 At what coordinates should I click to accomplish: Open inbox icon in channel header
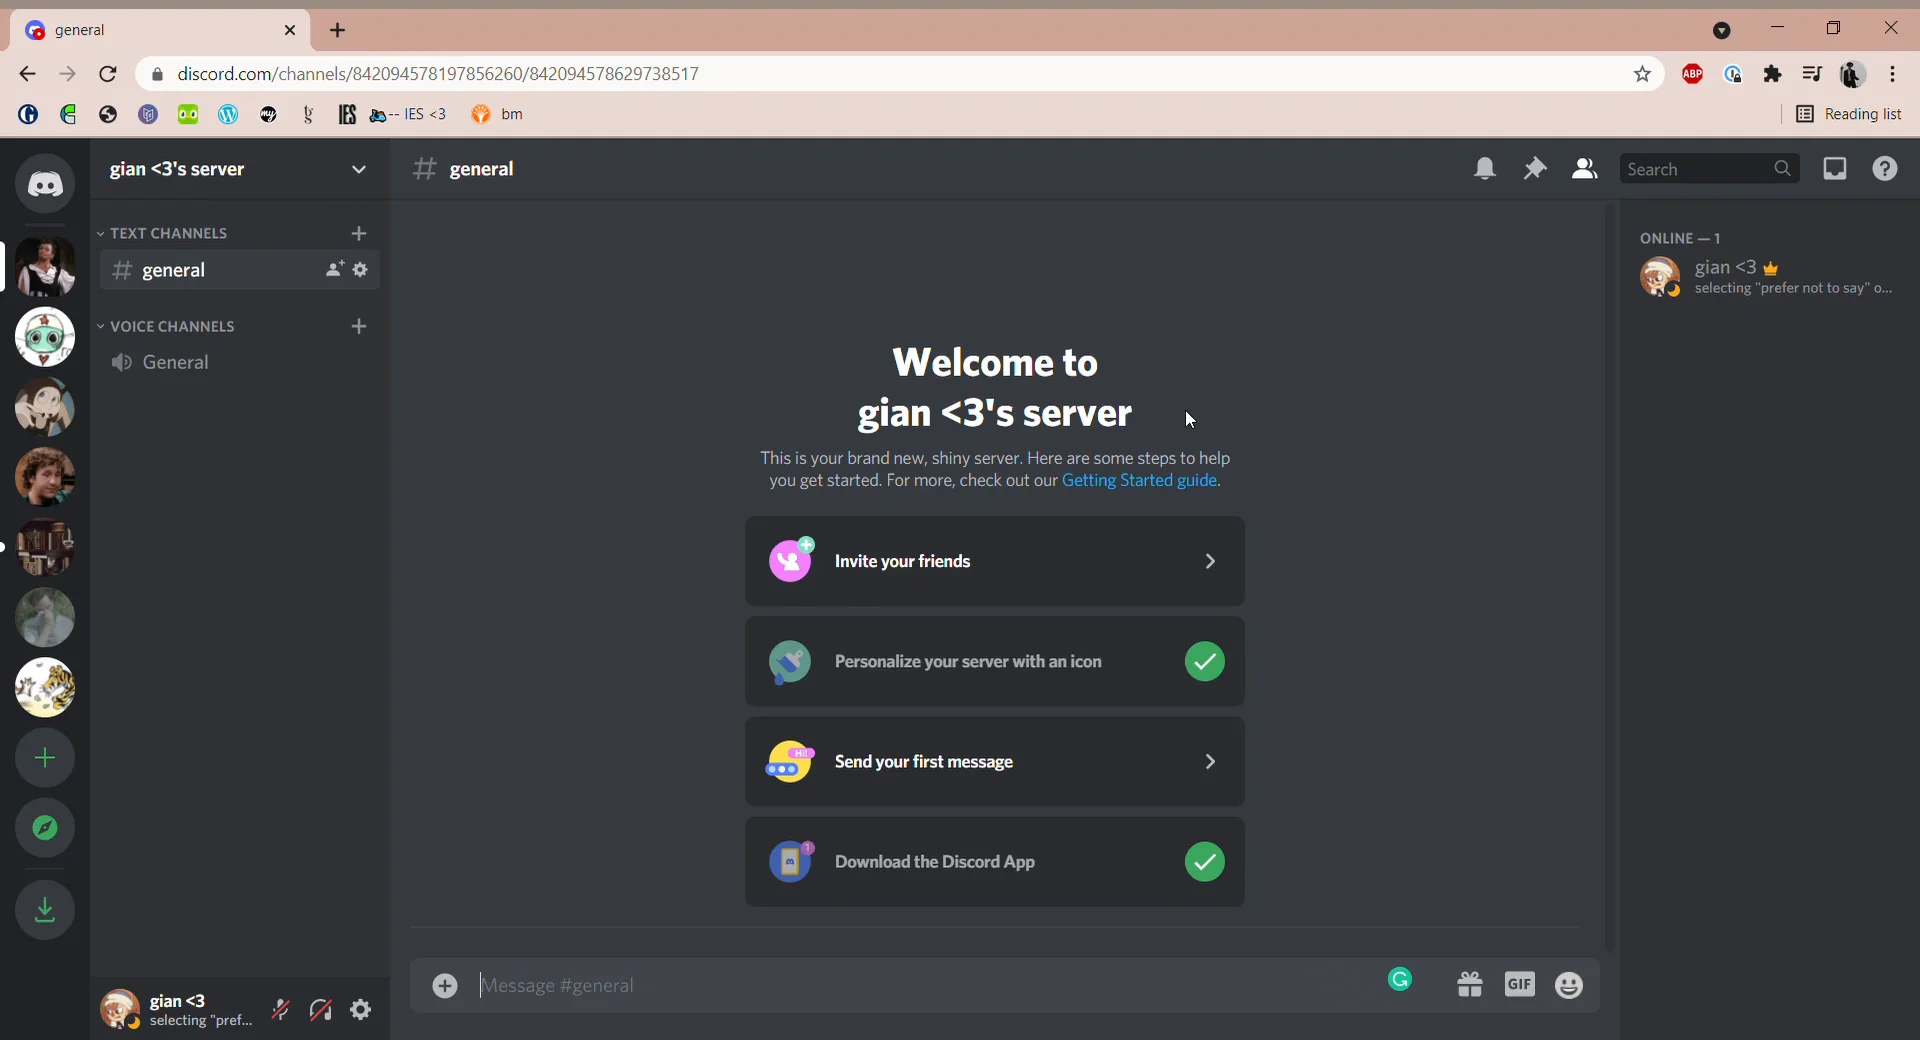(1835, 169)
